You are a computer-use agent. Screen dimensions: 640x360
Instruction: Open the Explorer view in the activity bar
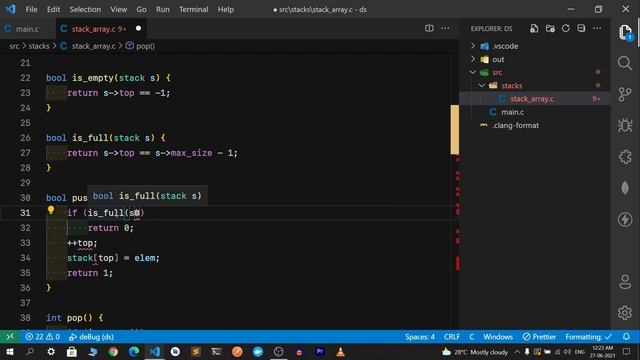pyautogui.click(x=625, y=33)
